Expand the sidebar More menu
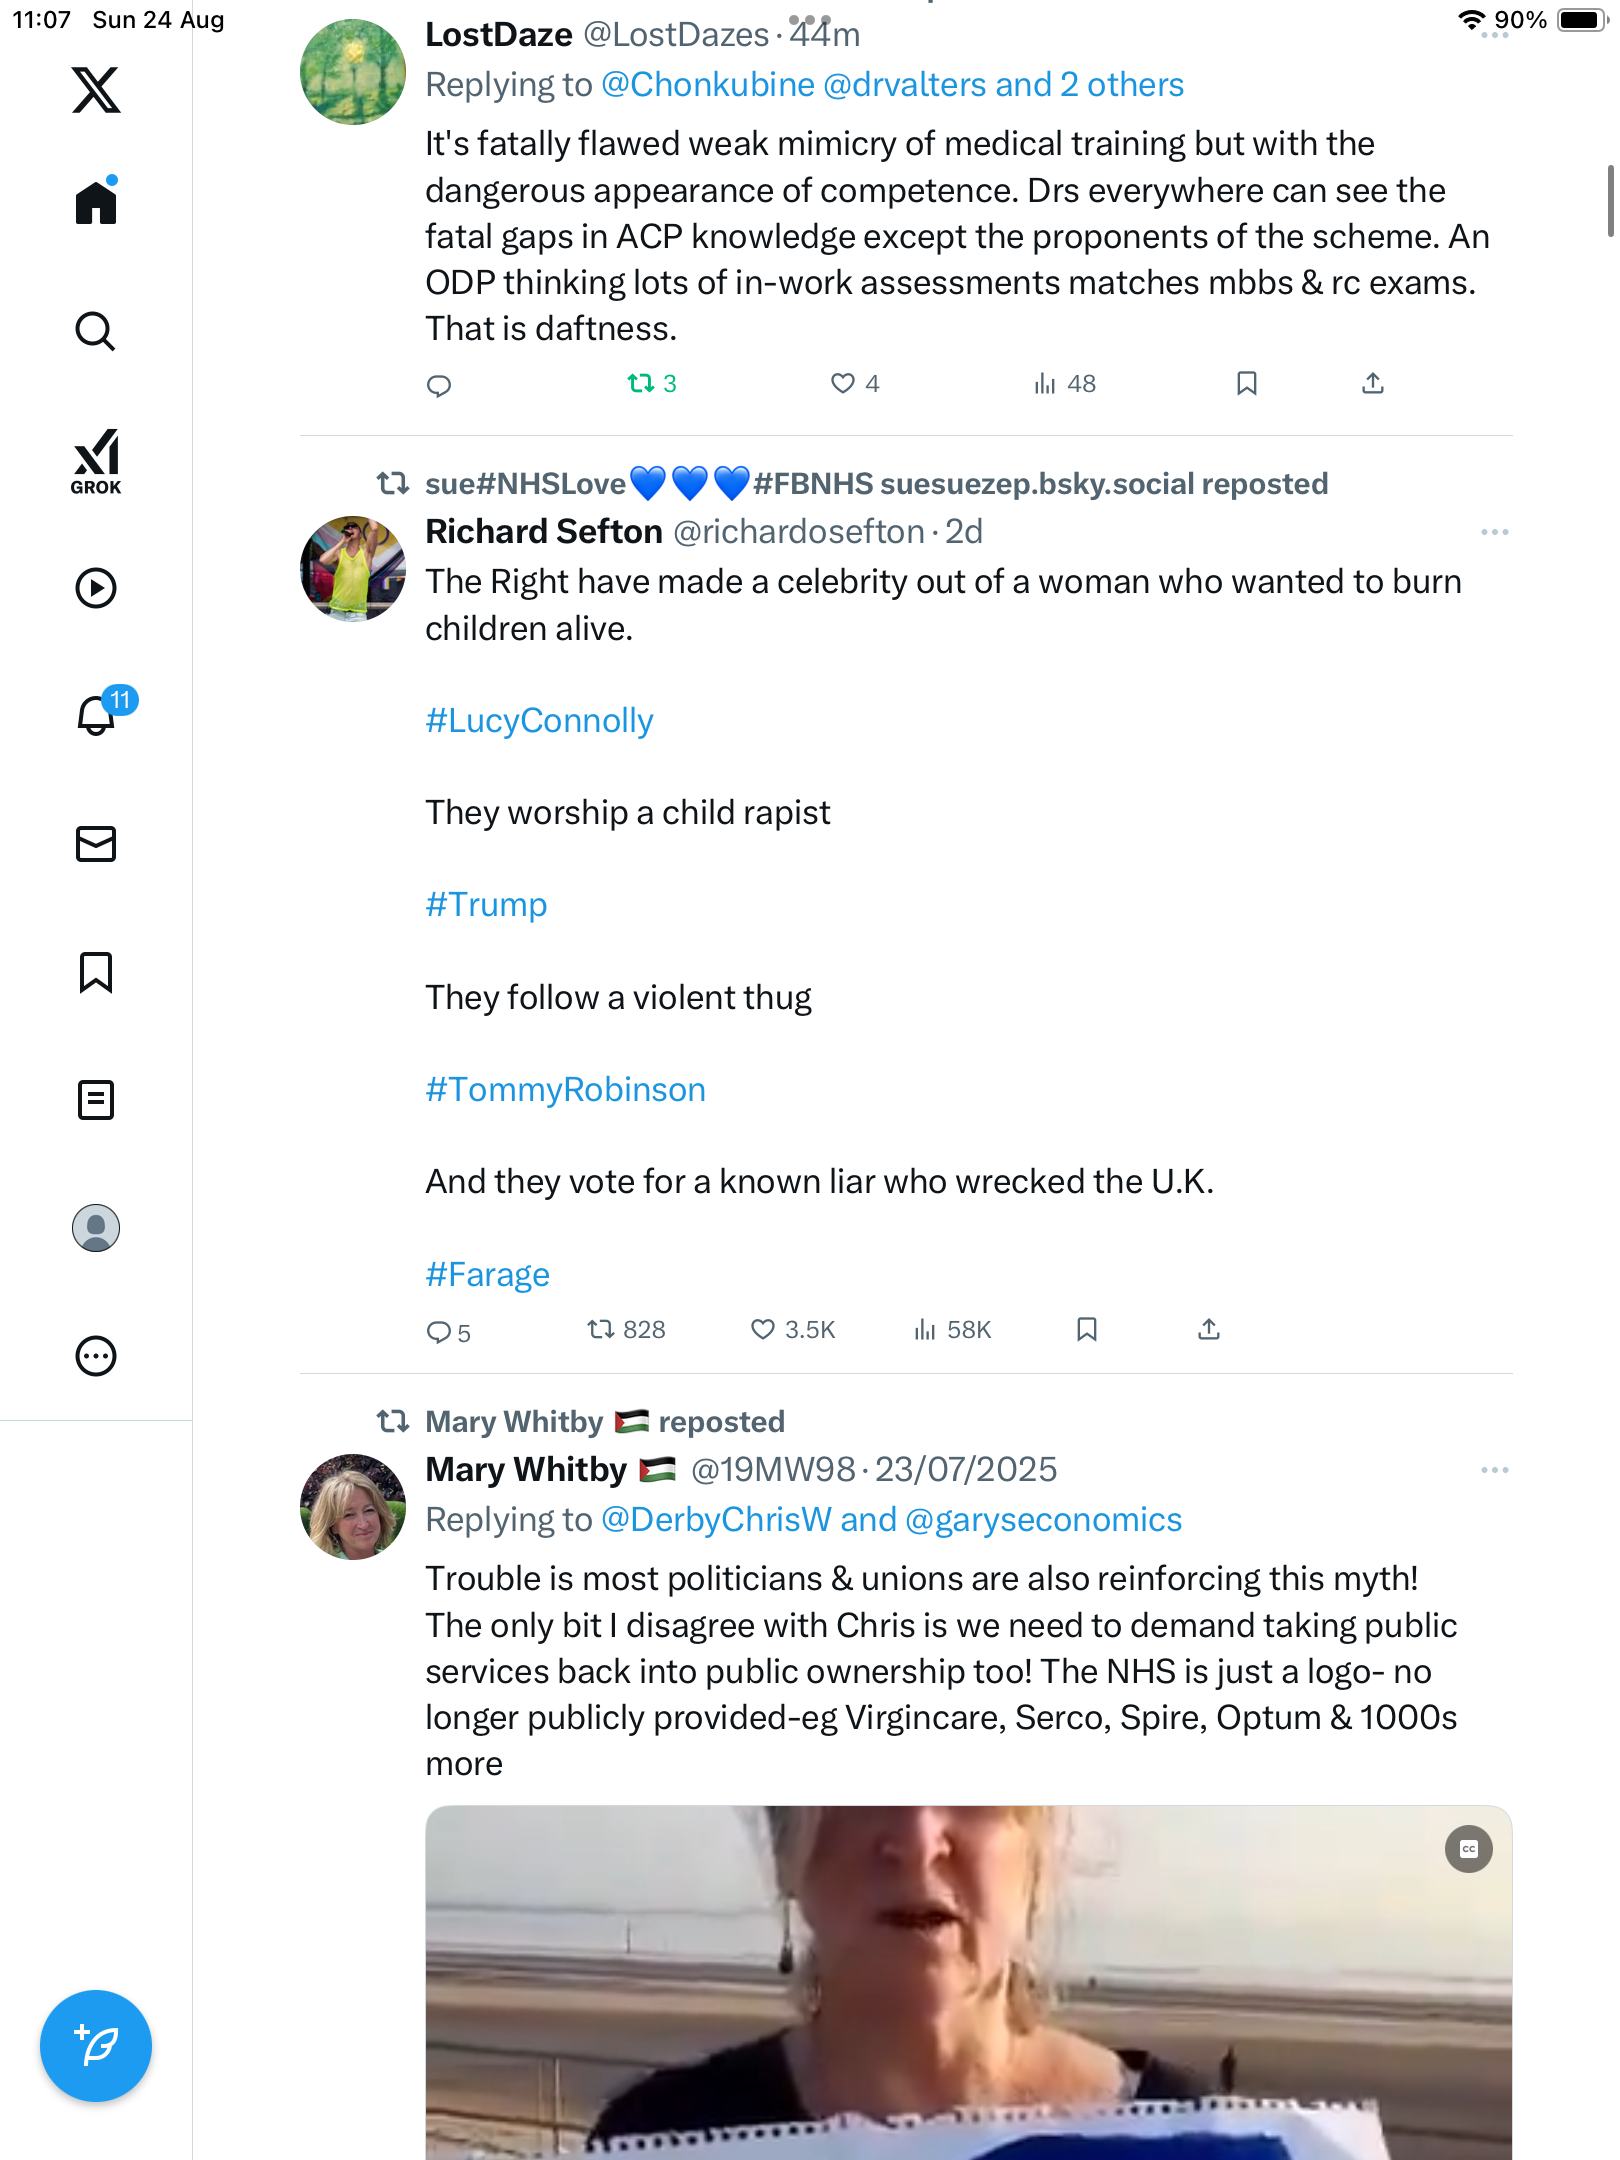This screenshot has height=2160, width=1620. coord(96,1356)
